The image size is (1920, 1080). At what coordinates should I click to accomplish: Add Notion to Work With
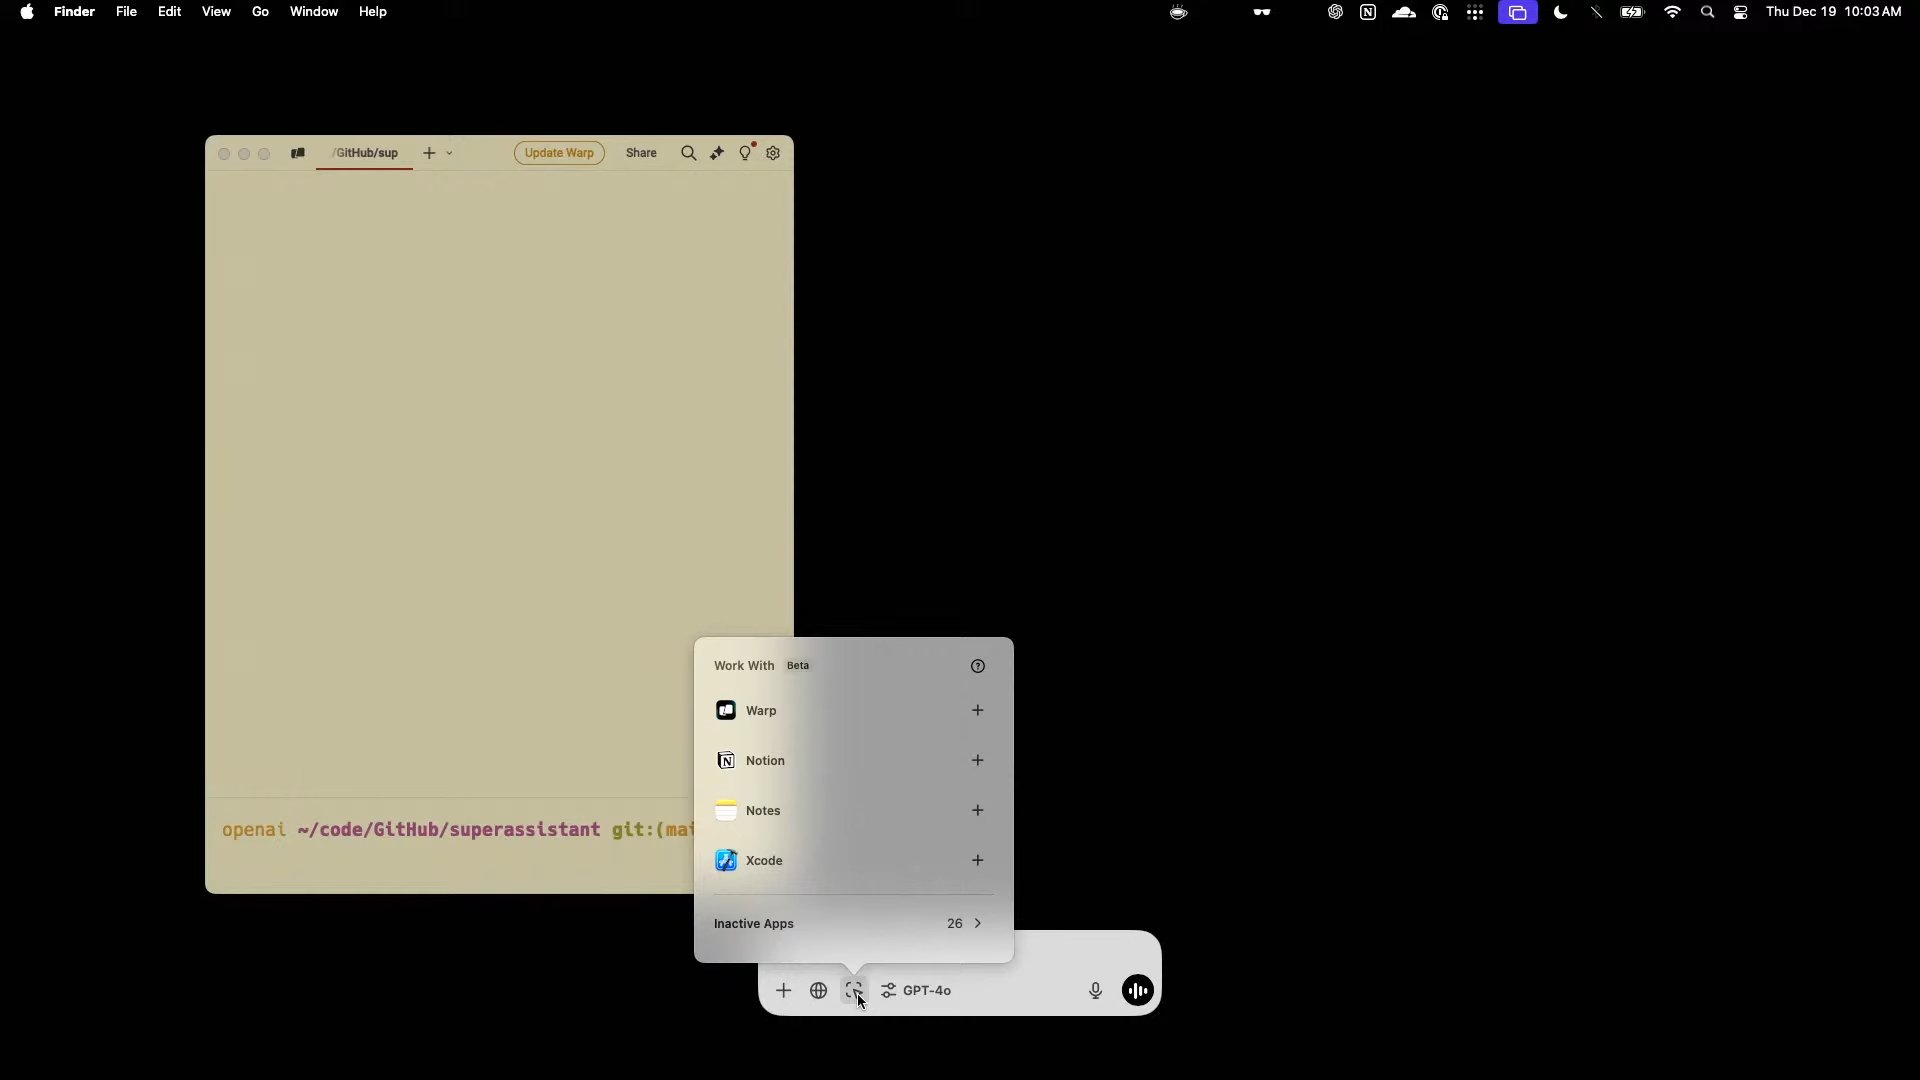(x=977, y=760)
